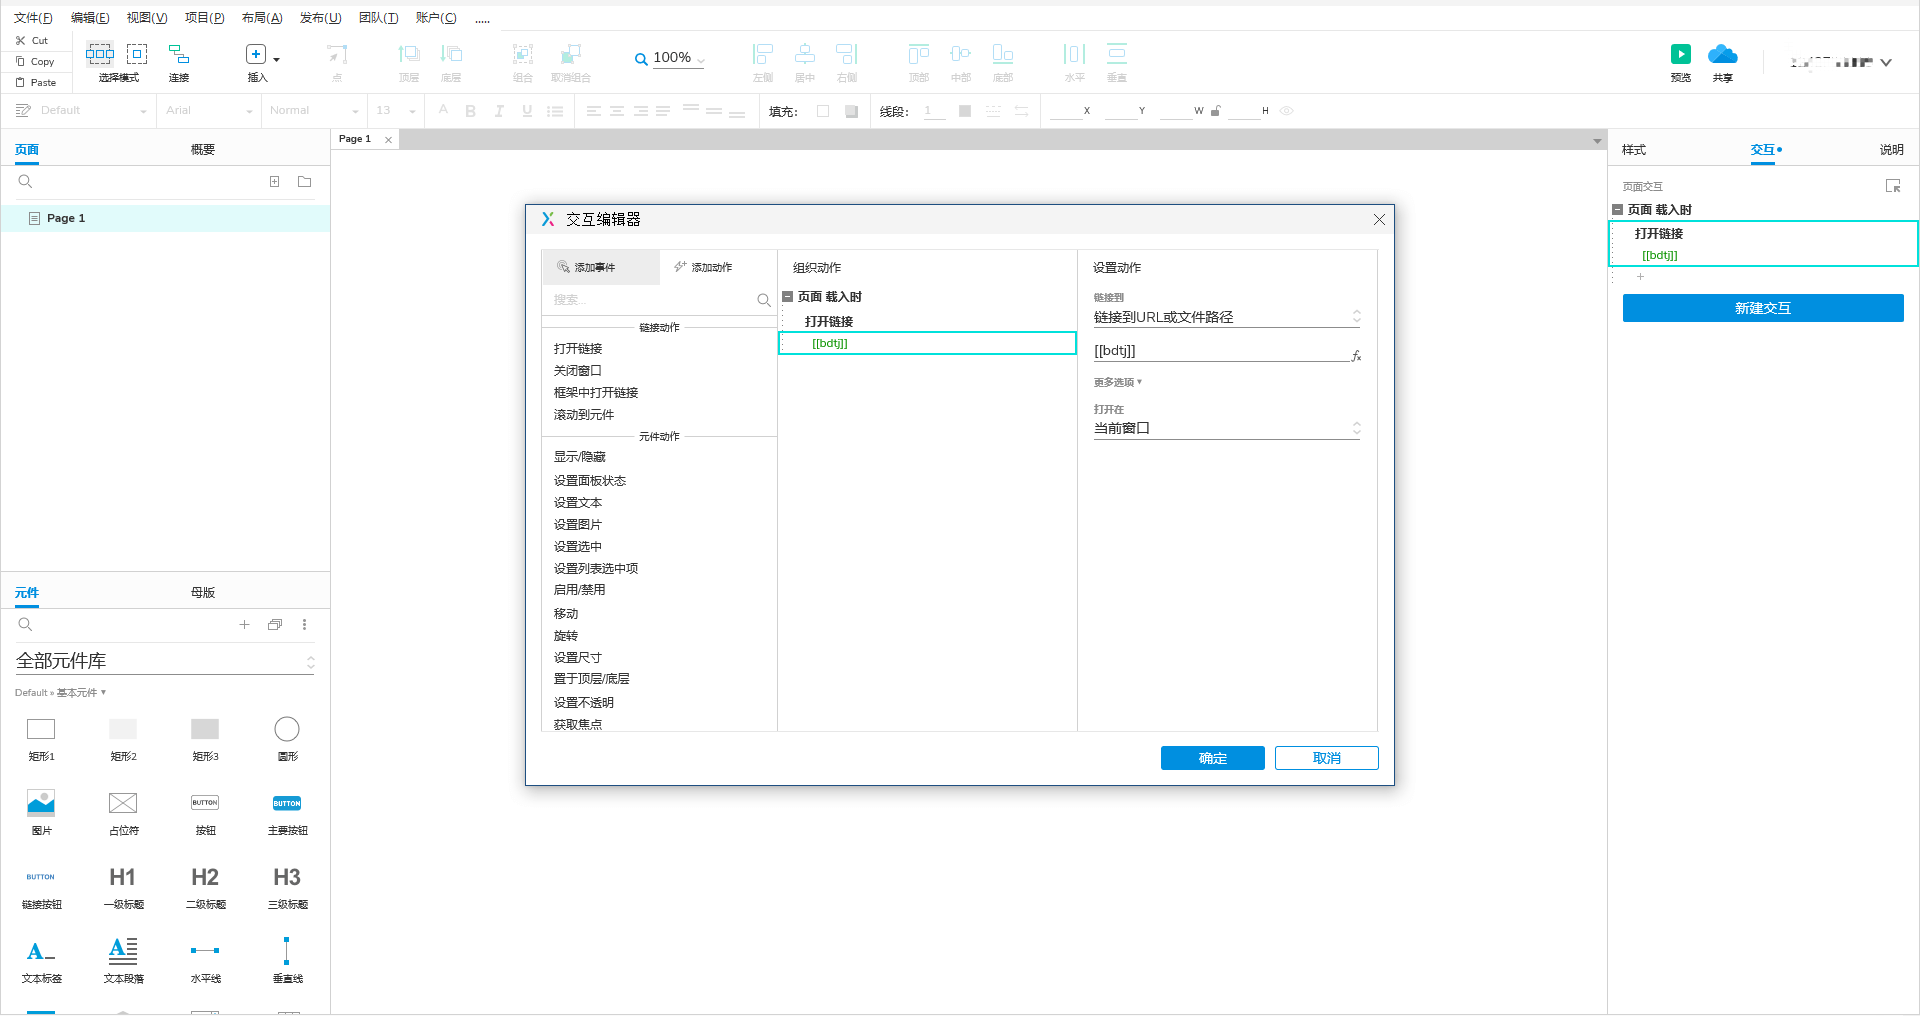The width and height of the screenshot is (1920, 1016).
Task: Click the search icon in 页面 panel
Action: [26, 182]
